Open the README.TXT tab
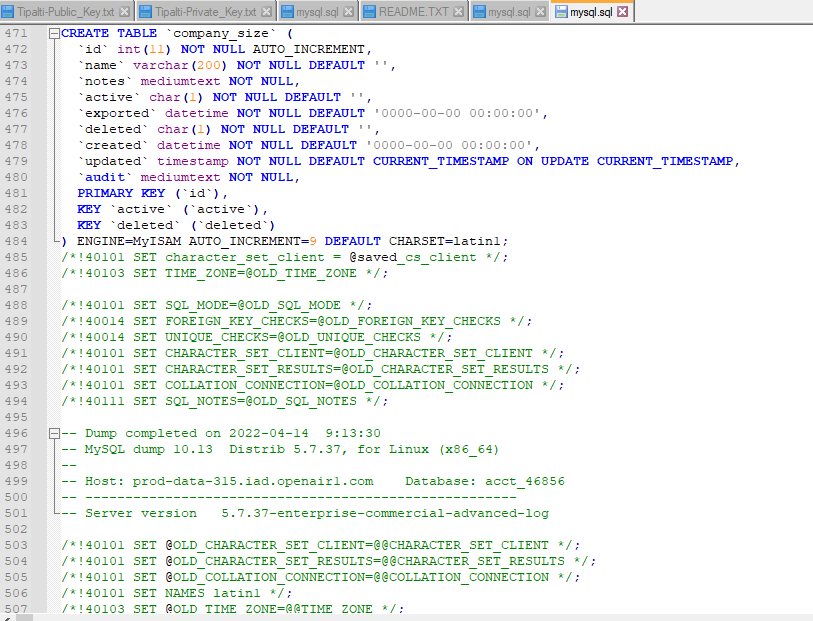The width and height of the screenshot is (813, 621). [414, 11]
